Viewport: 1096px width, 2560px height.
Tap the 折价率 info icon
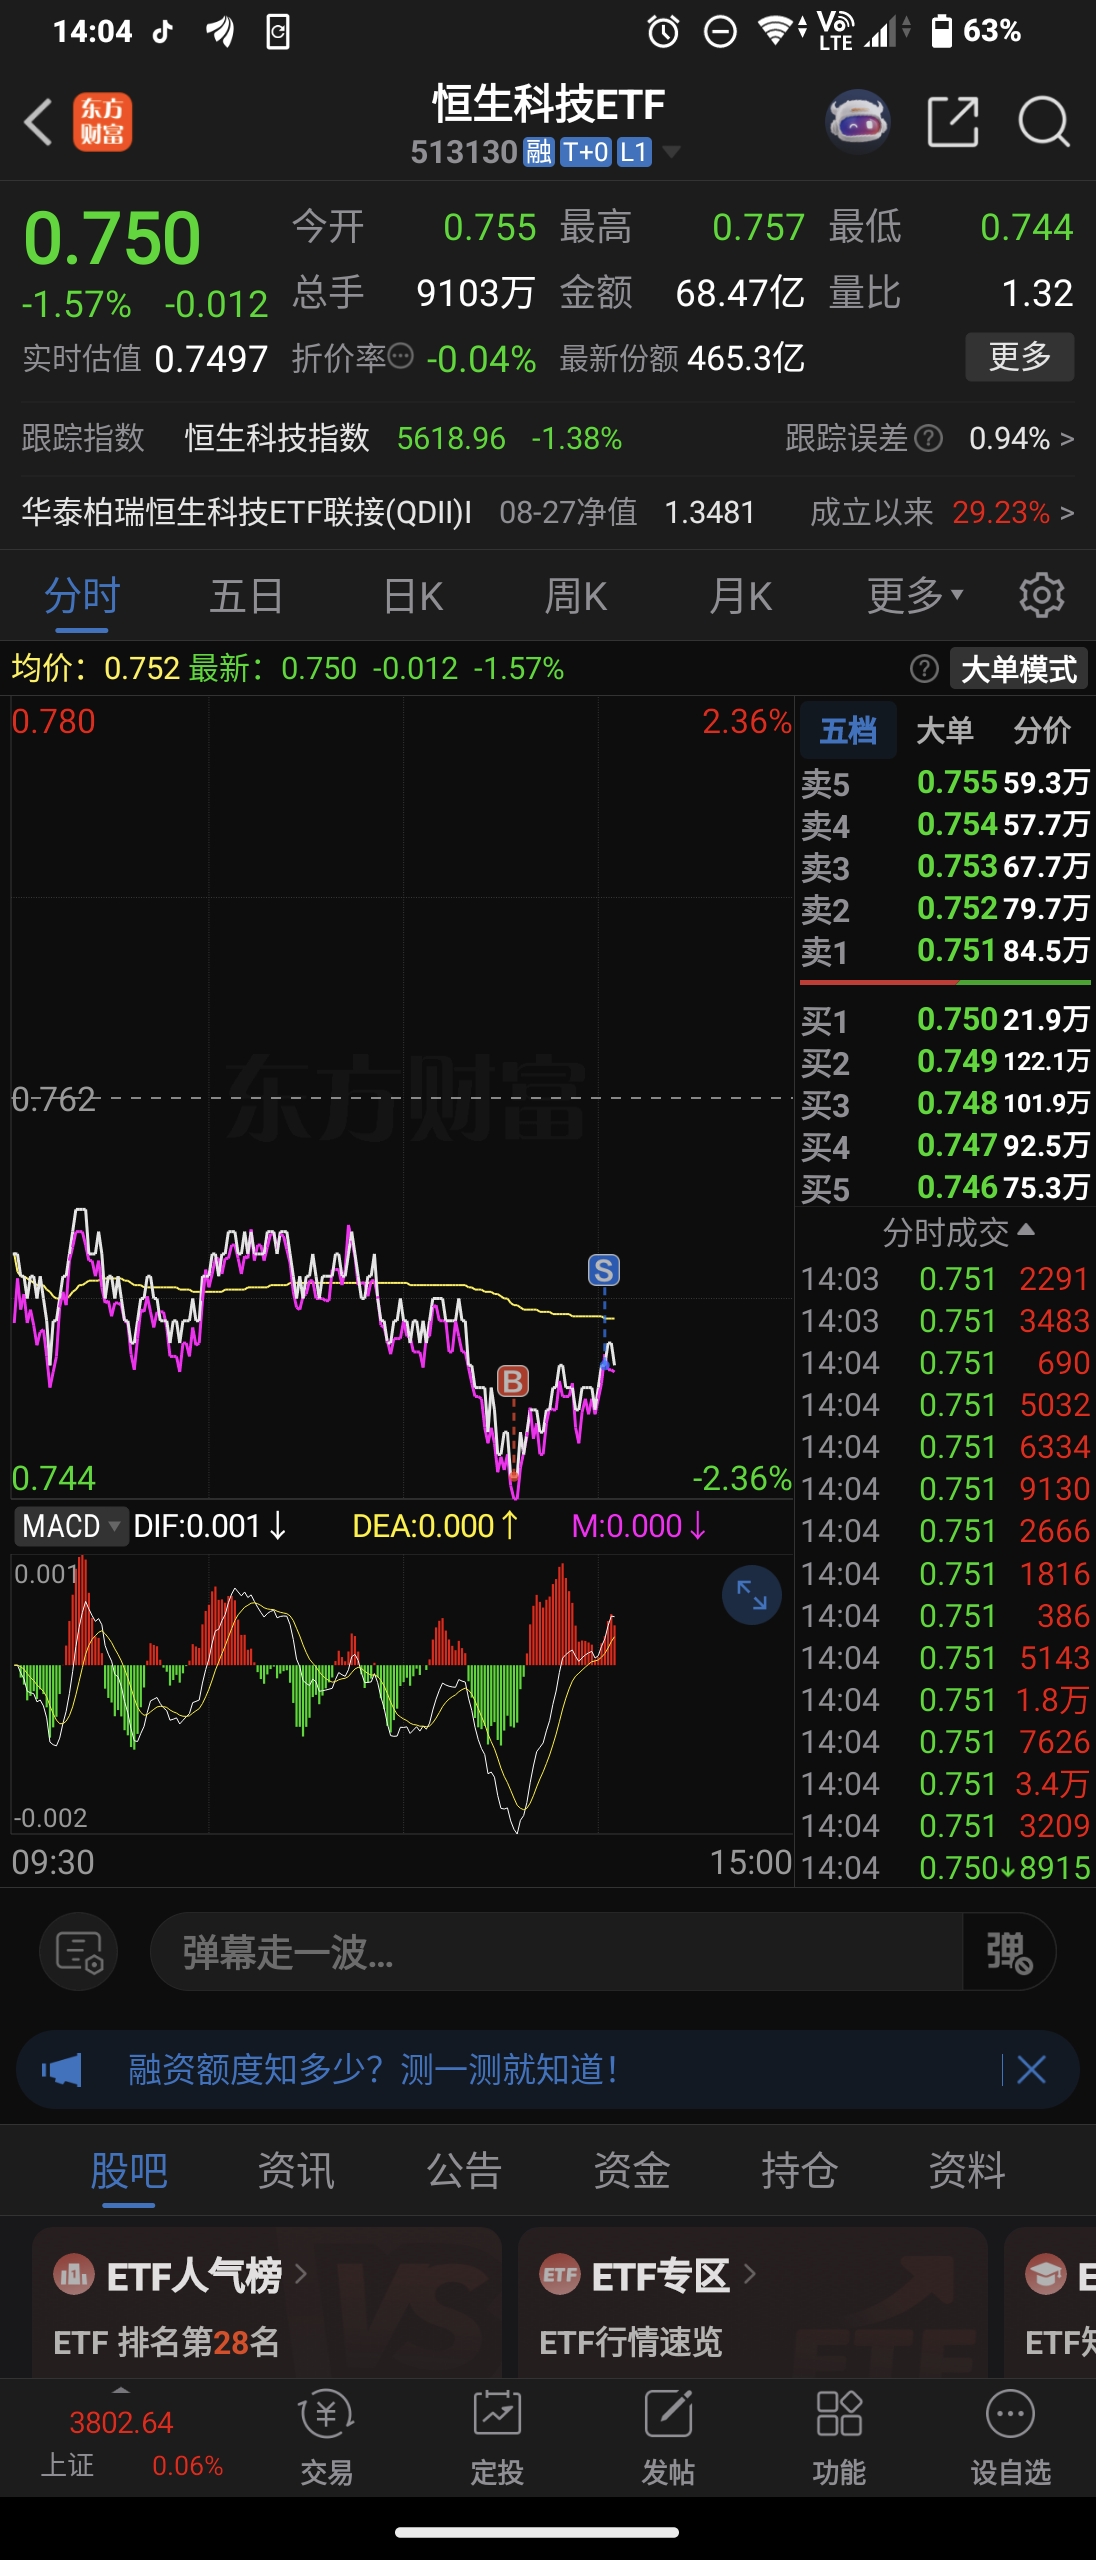tap(400, 356)
